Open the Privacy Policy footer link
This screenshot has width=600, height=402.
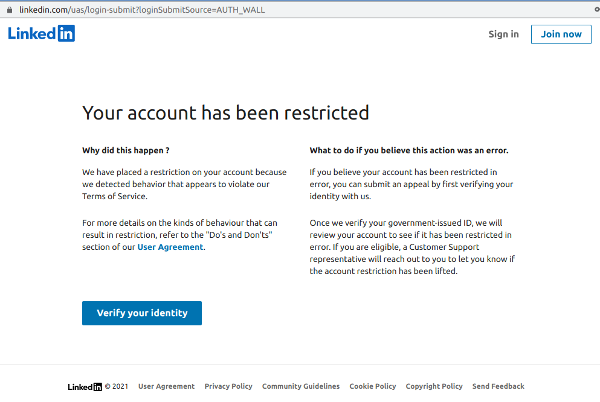228,386
